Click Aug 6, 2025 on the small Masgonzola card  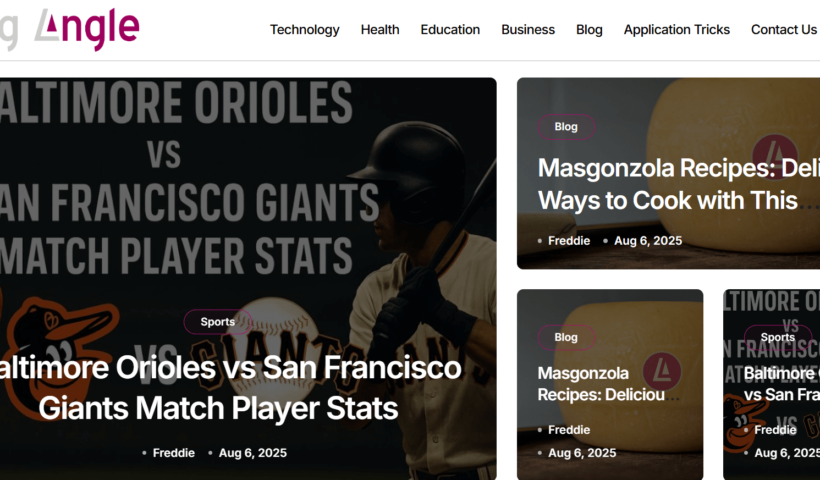582,453
